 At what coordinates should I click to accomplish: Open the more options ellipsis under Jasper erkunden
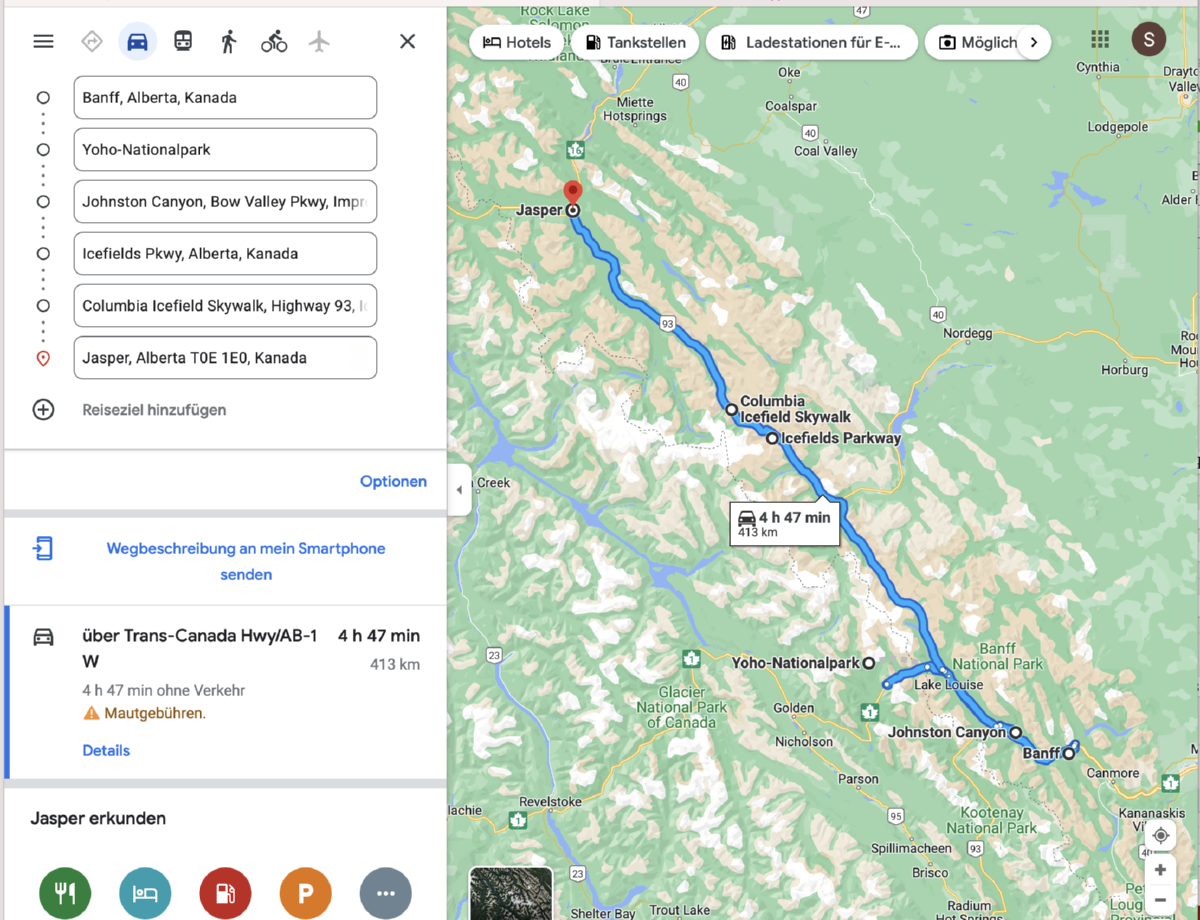(x=385, y=893)
